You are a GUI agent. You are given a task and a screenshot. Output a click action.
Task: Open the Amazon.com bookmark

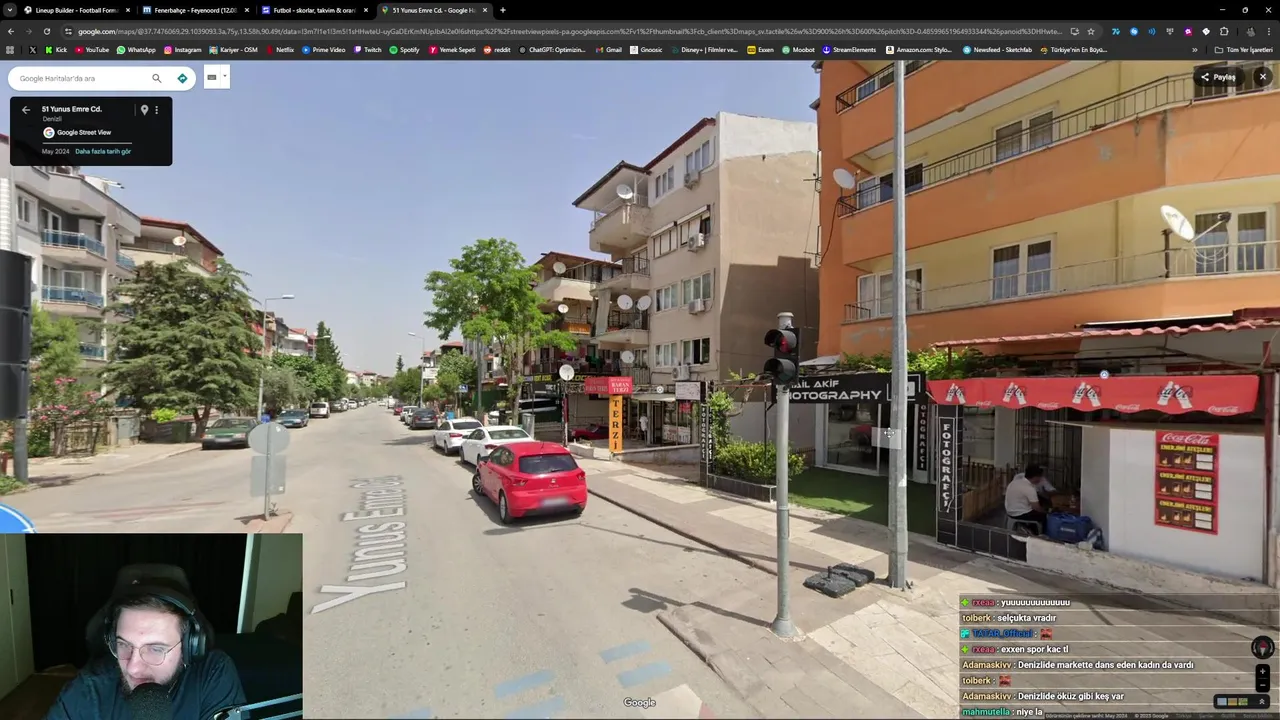coord(919,49)
